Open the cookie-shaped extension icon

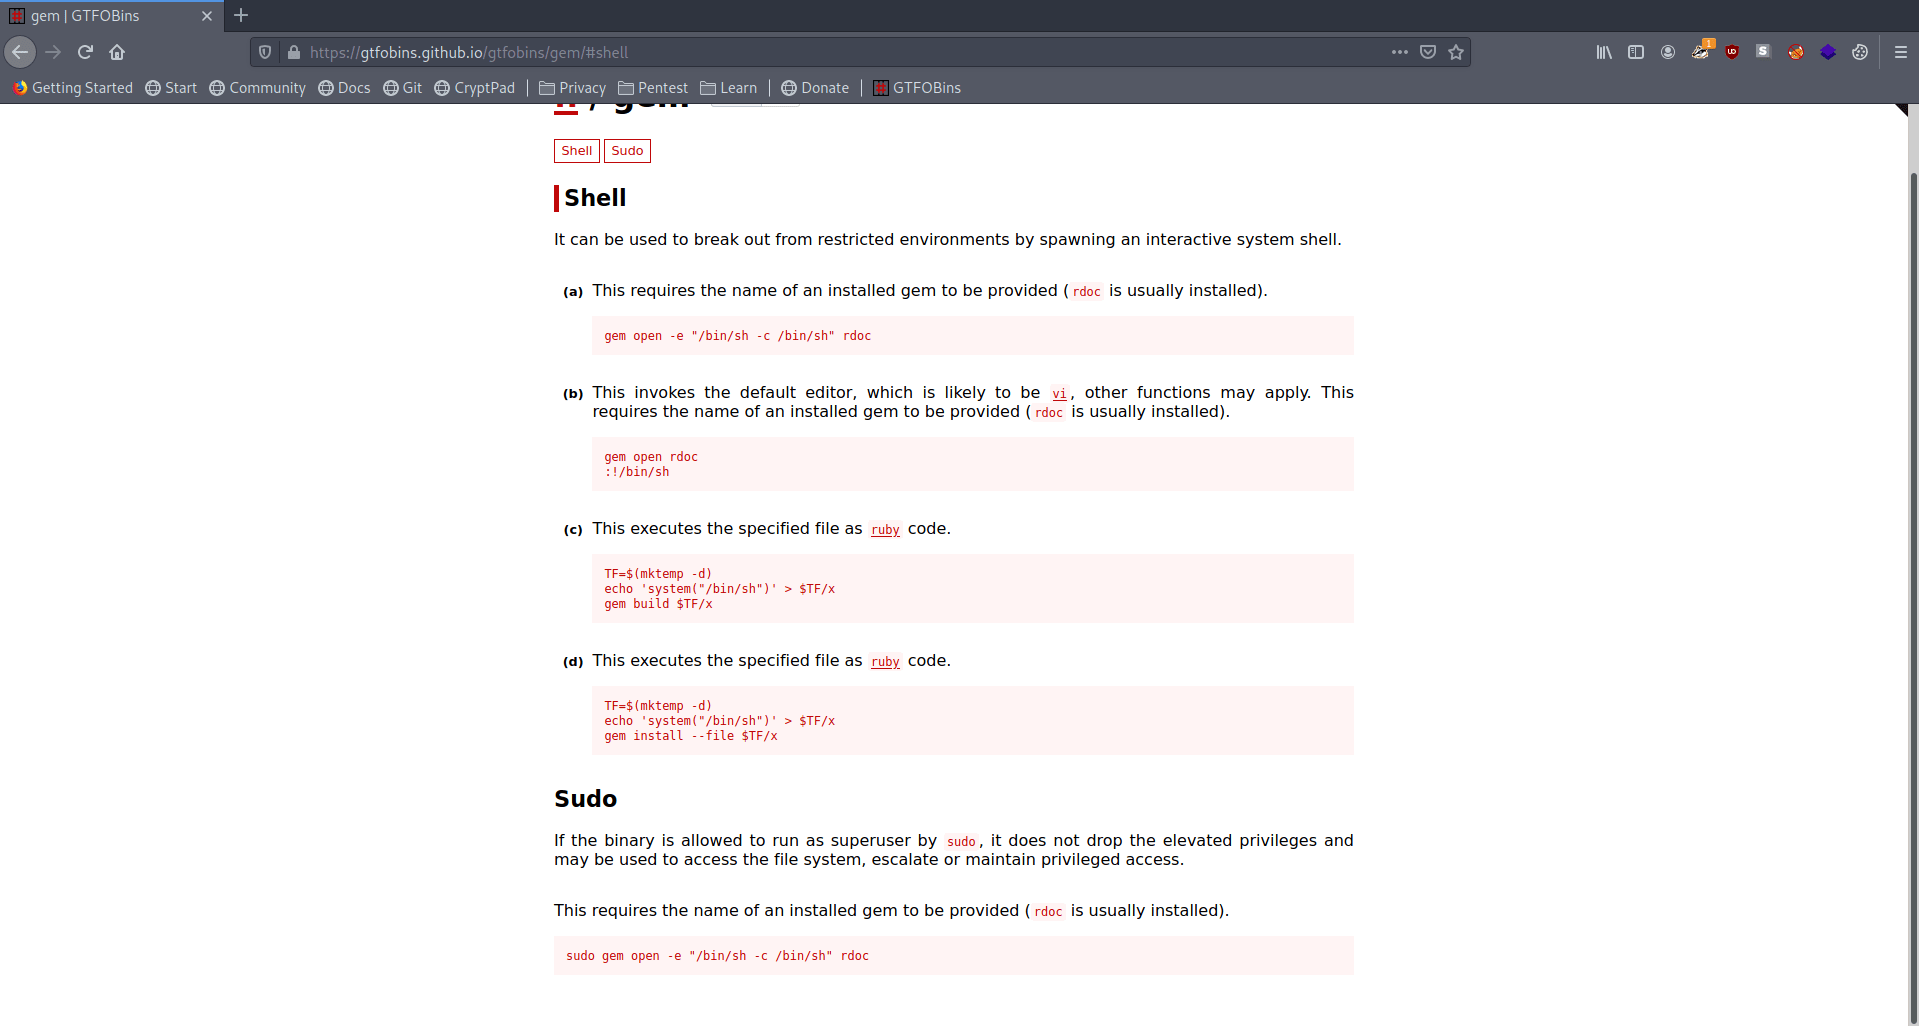(1860, 52)
